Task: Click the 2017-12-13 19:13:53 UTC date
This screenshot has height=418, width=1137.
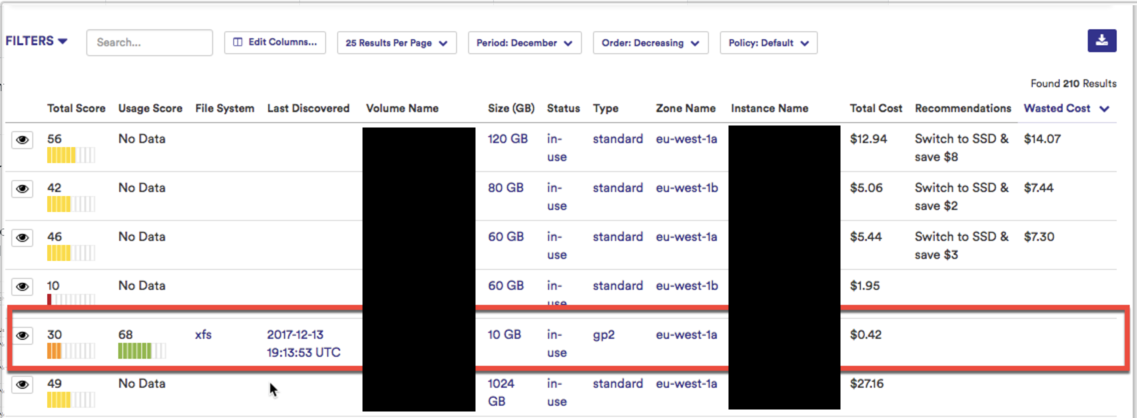Action: point(304,343)
